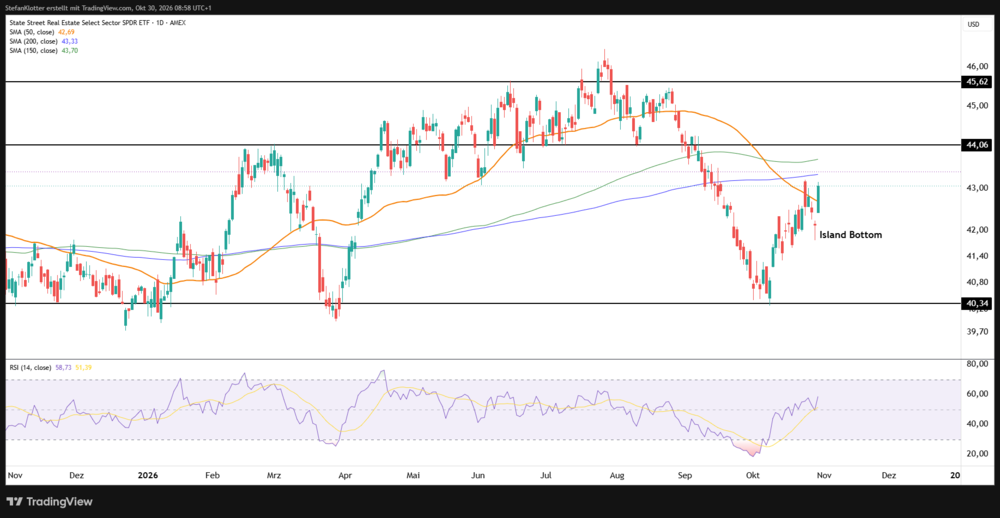Click the 40,34 price level label
The image size is (1000, 518).
pyautogui.click(x=977, y=304)
